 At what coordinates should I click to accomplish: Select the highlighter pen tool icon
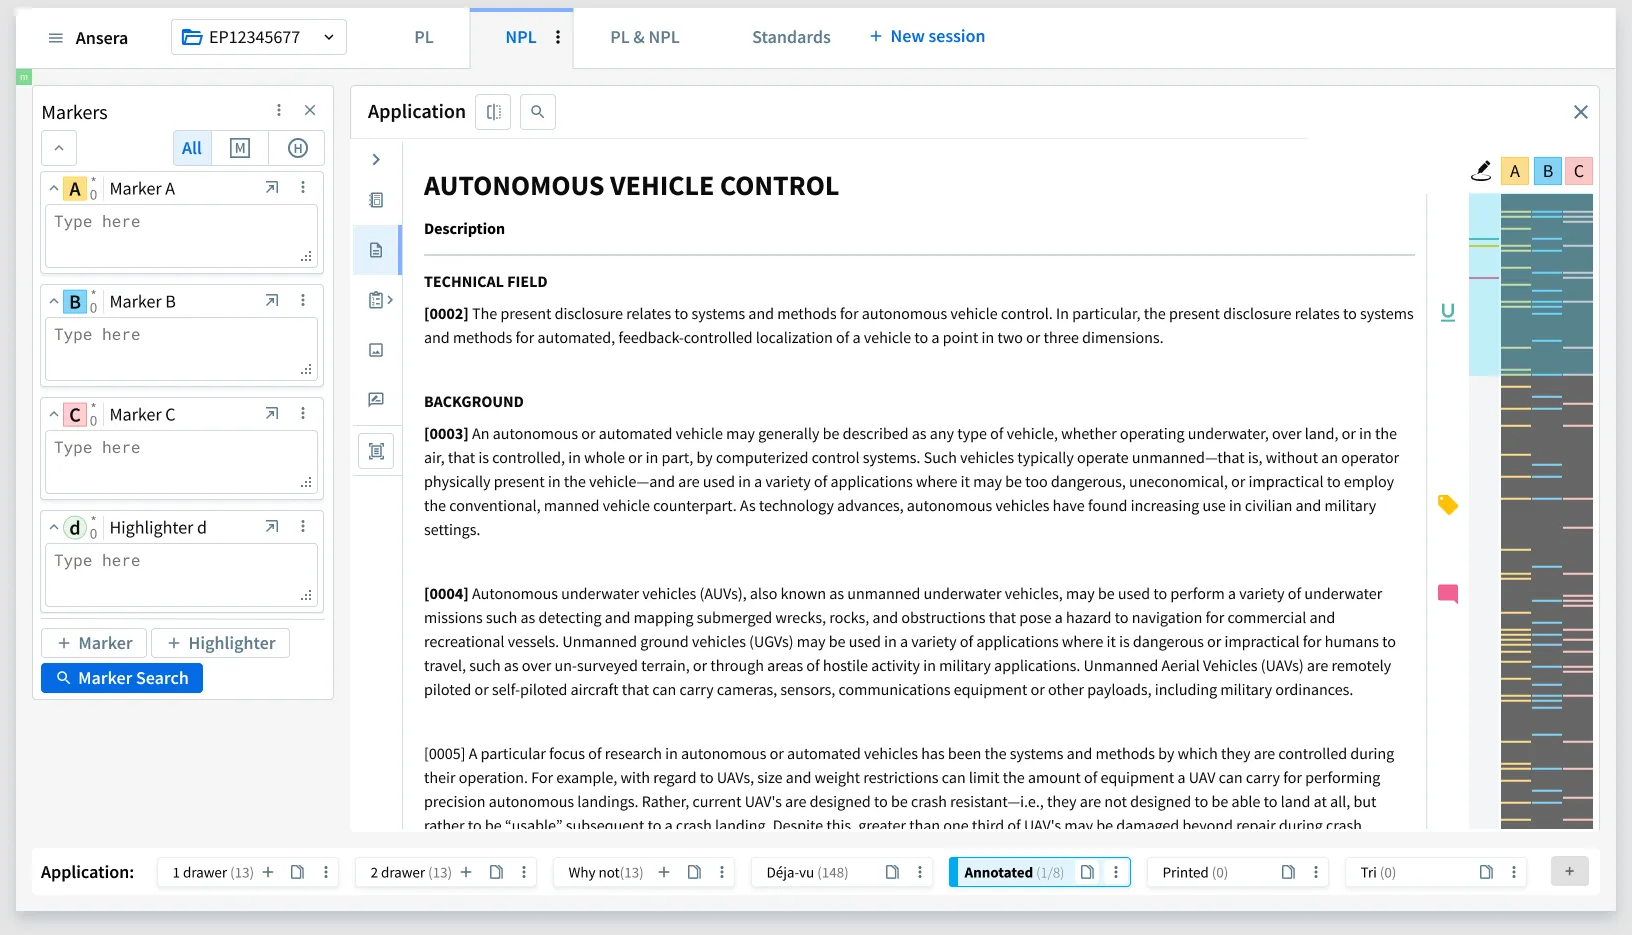(1481, 171)
